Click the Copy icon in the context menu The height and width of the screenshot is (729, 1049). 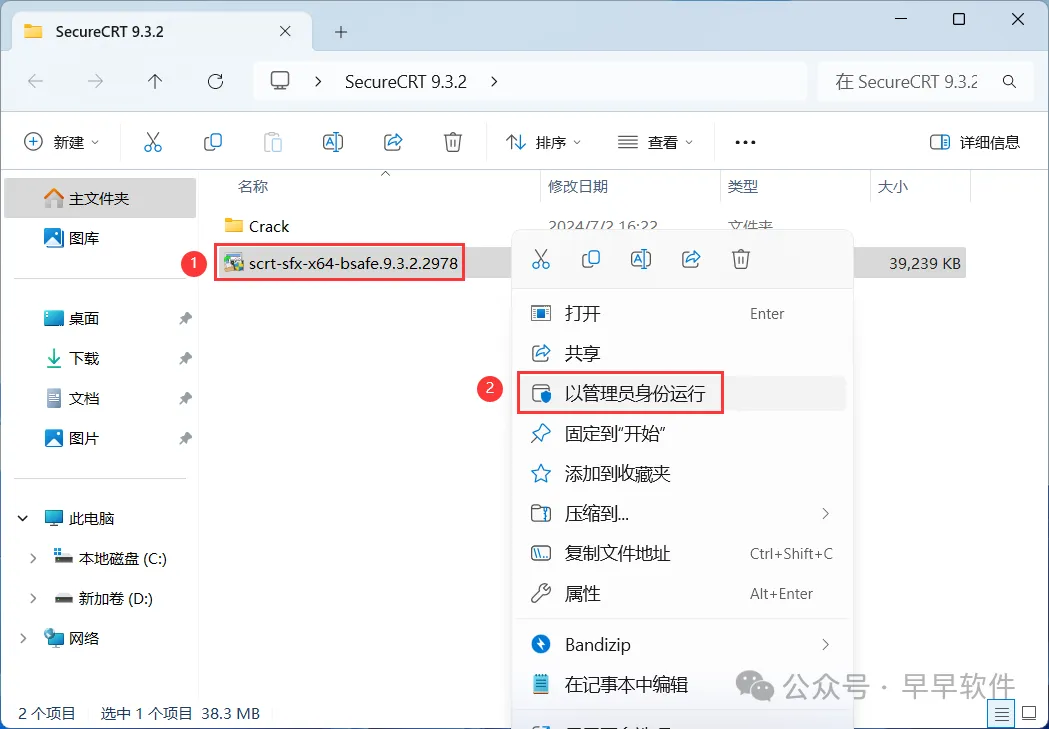(x=591, y=259)
